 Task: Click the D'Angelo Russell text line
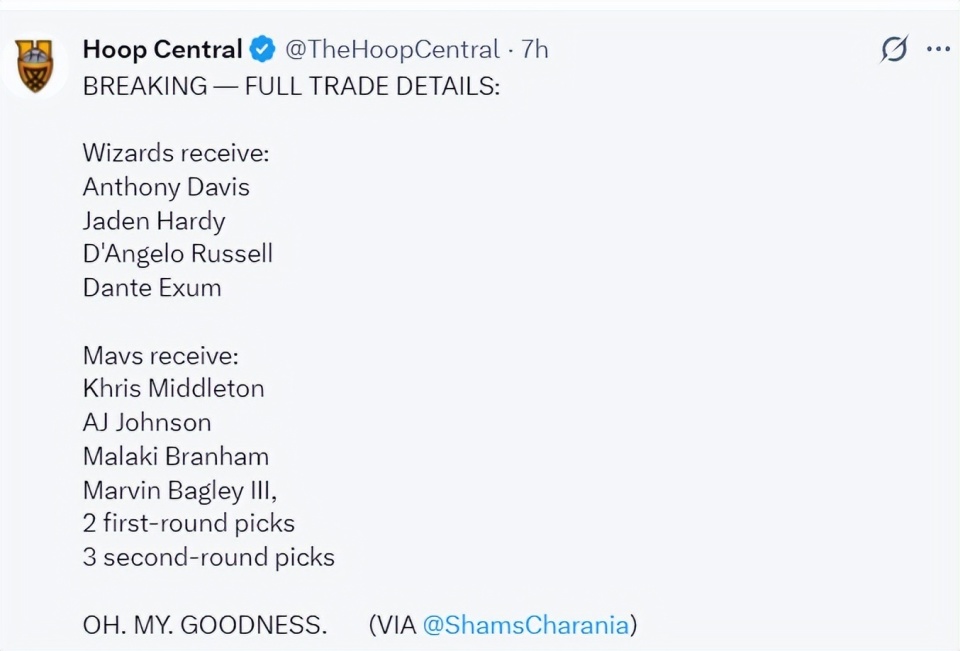[x=178, y=254]
